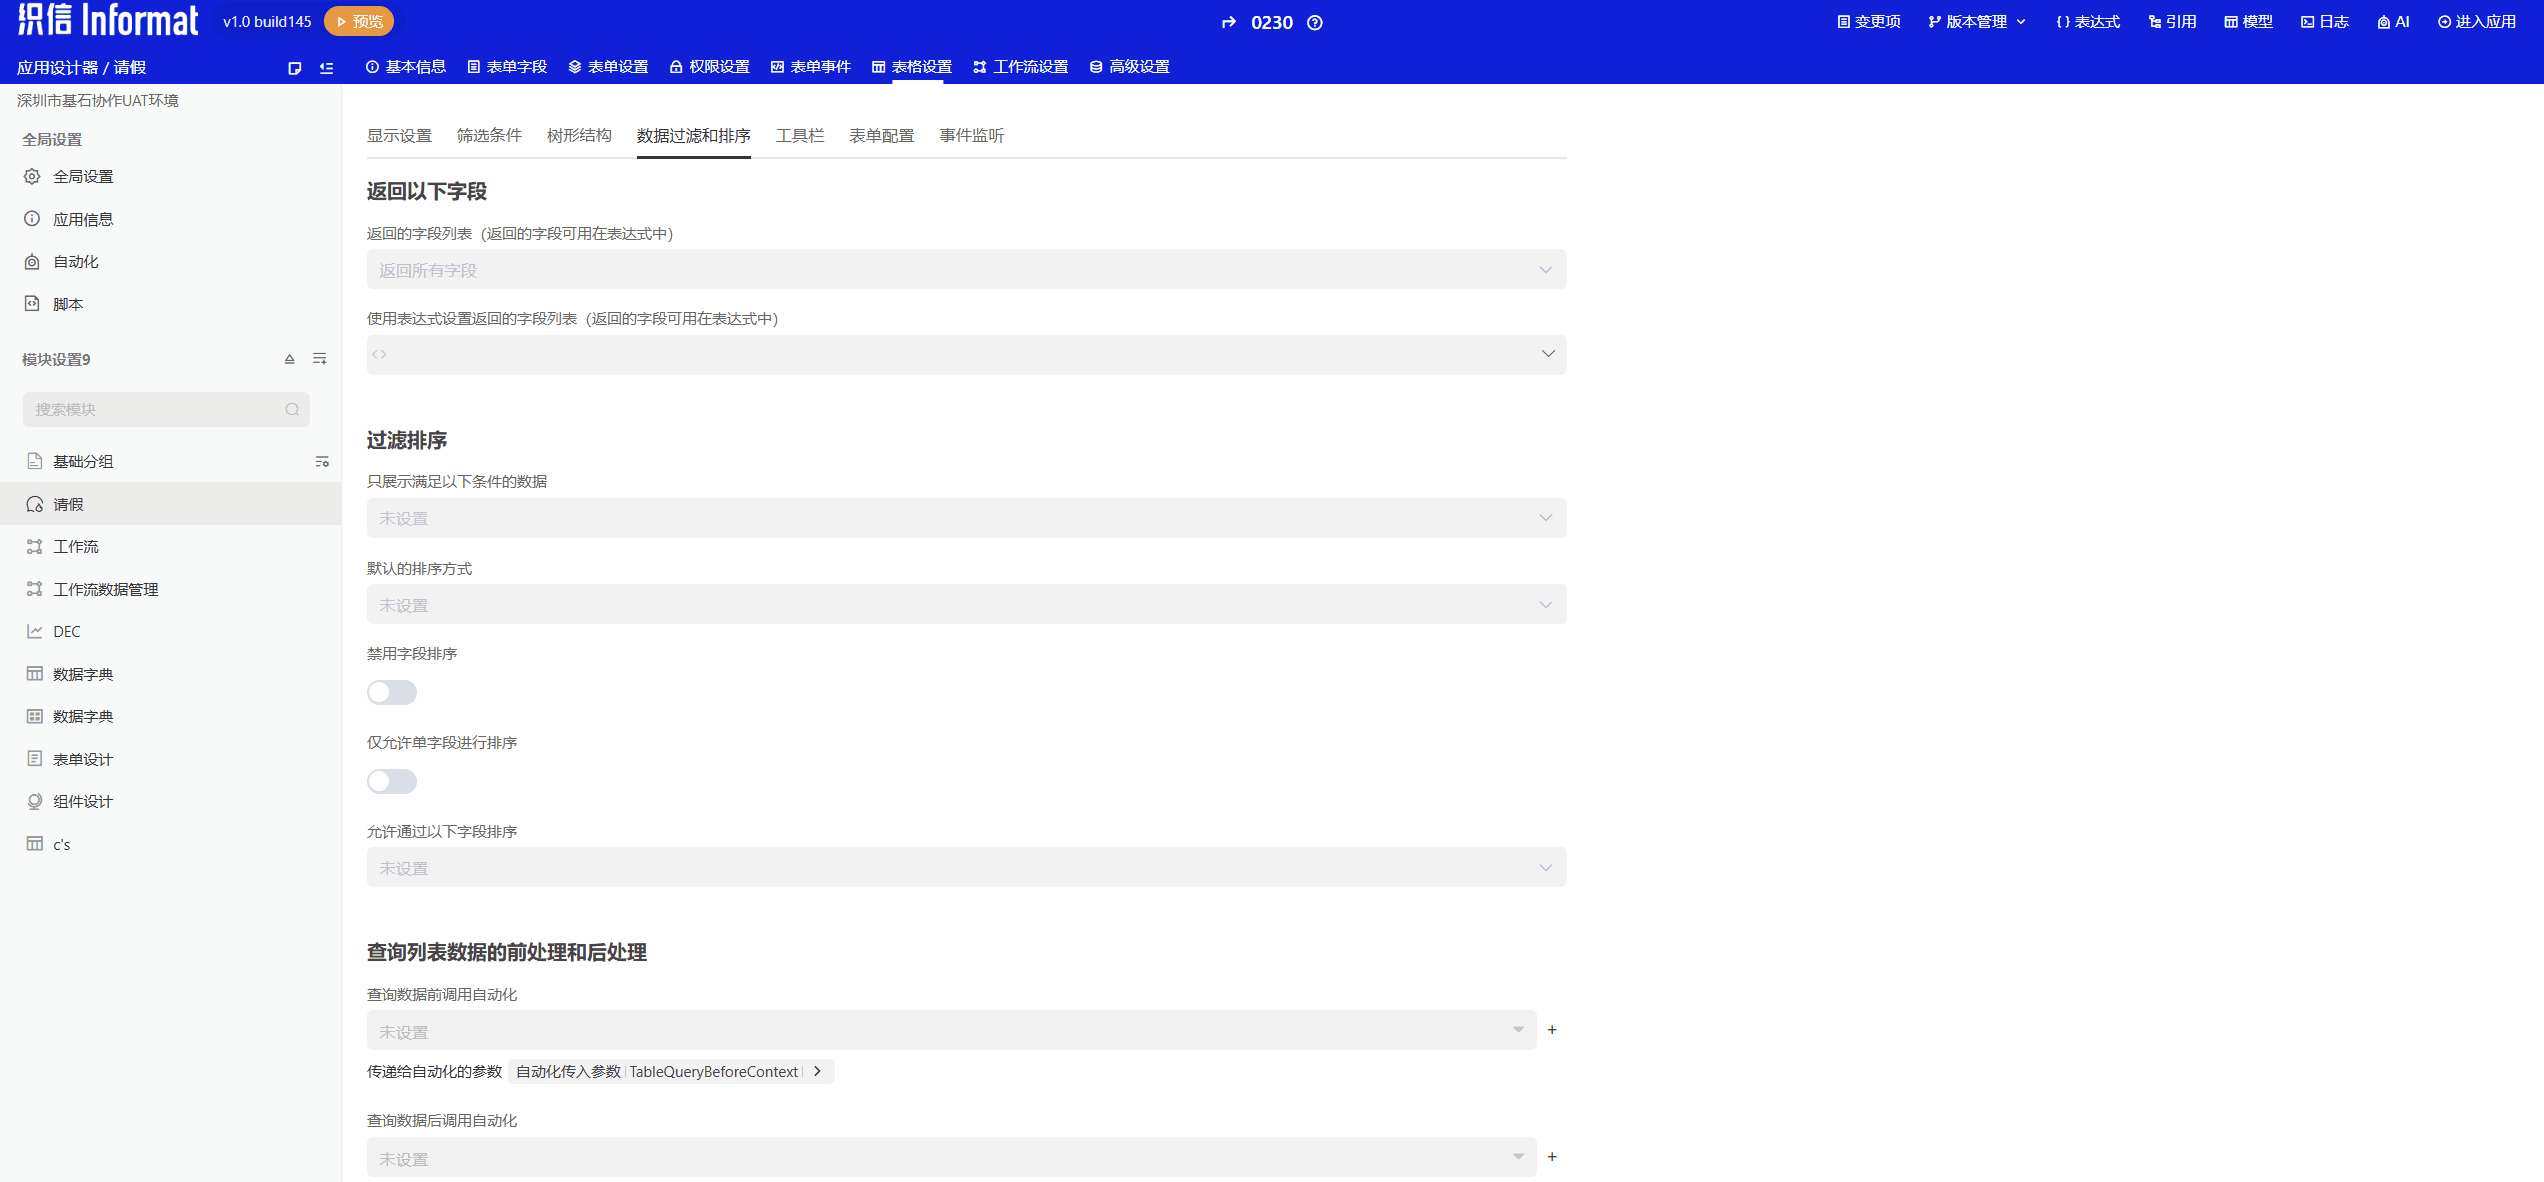This screenshot has height=1182, width=2544.
Task: Open the 返回所有字段 dropdown
Action: coord(965,270)
